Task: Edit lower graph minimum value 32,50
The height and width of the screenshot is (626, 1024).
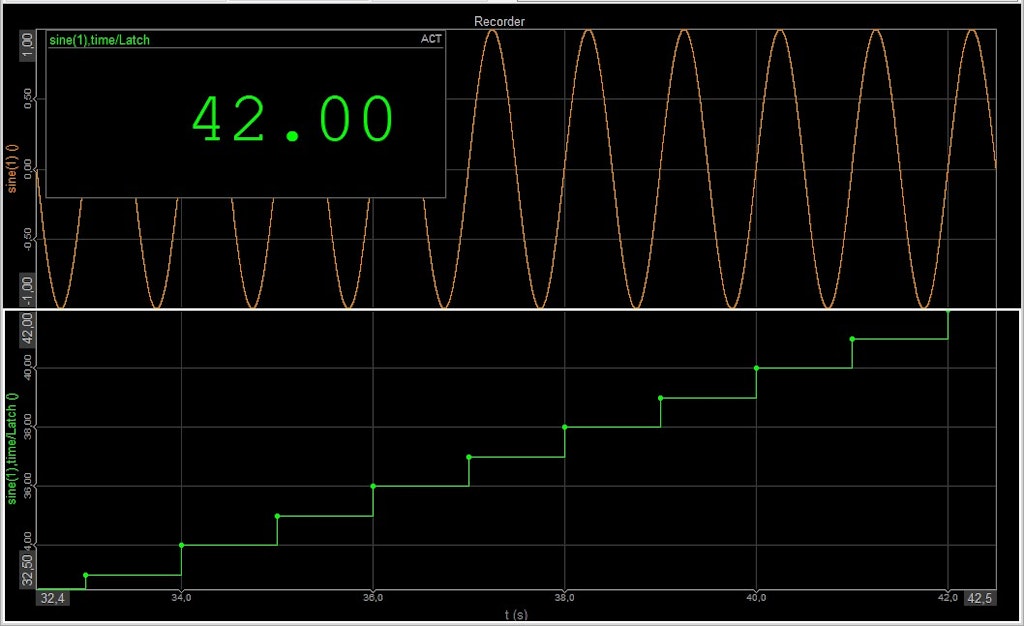Action: (x=27, y=571)
